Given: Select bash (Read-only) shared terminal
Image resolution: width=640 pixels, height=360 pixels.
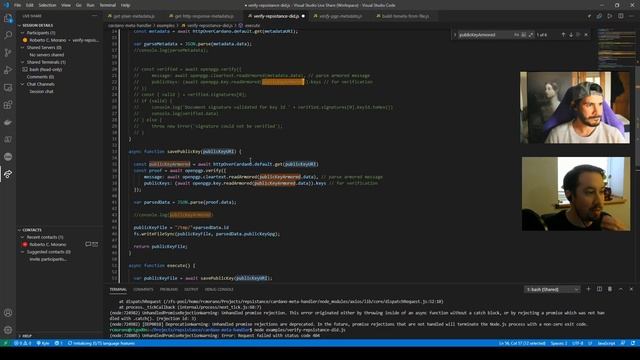Looking at the screenshot, I should coord(42,69).
